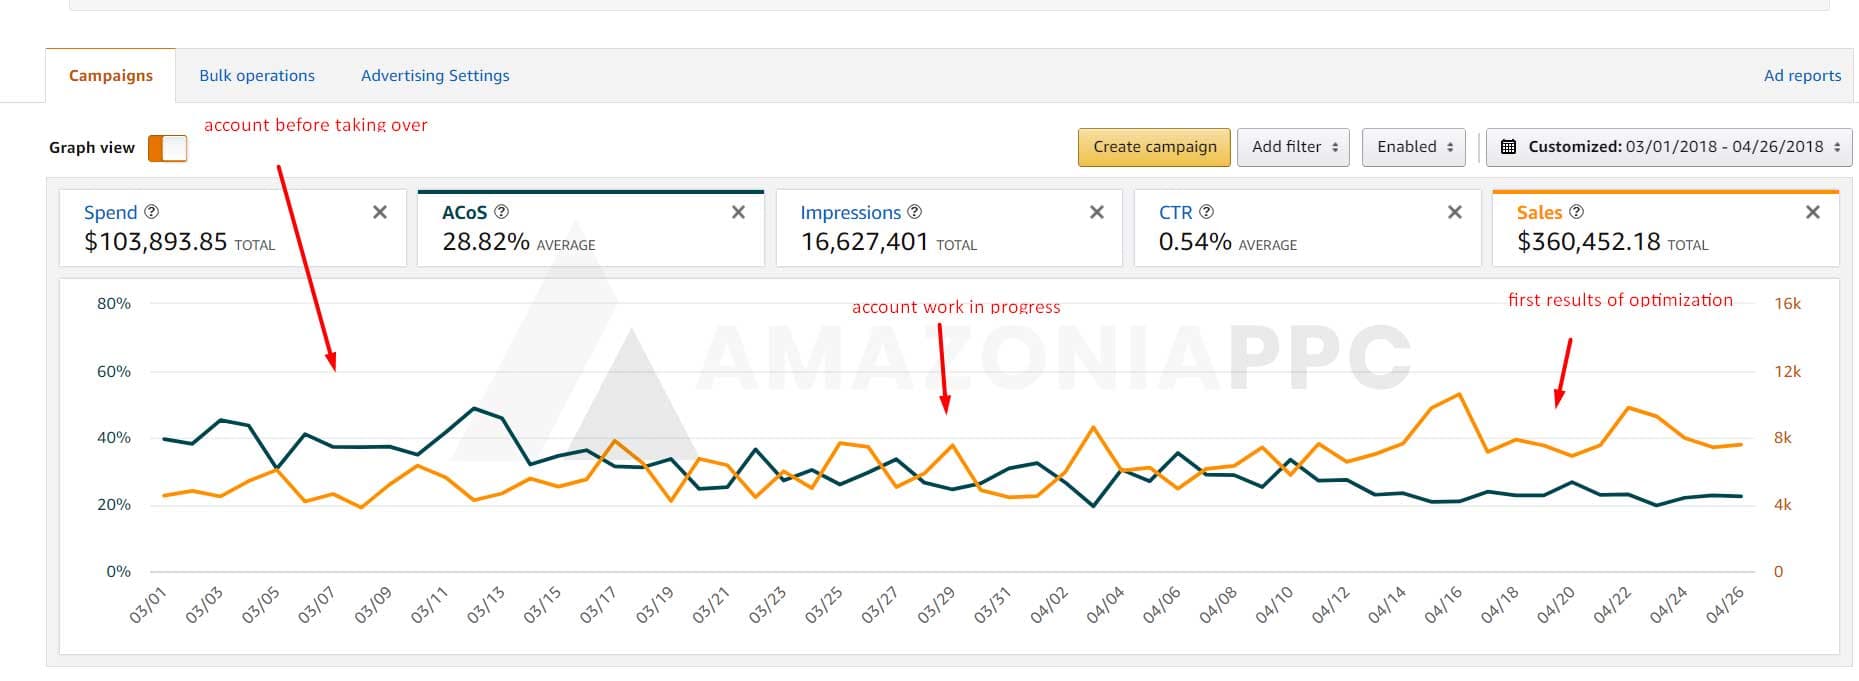Close the Impressions metric card

coord(1097,212)
